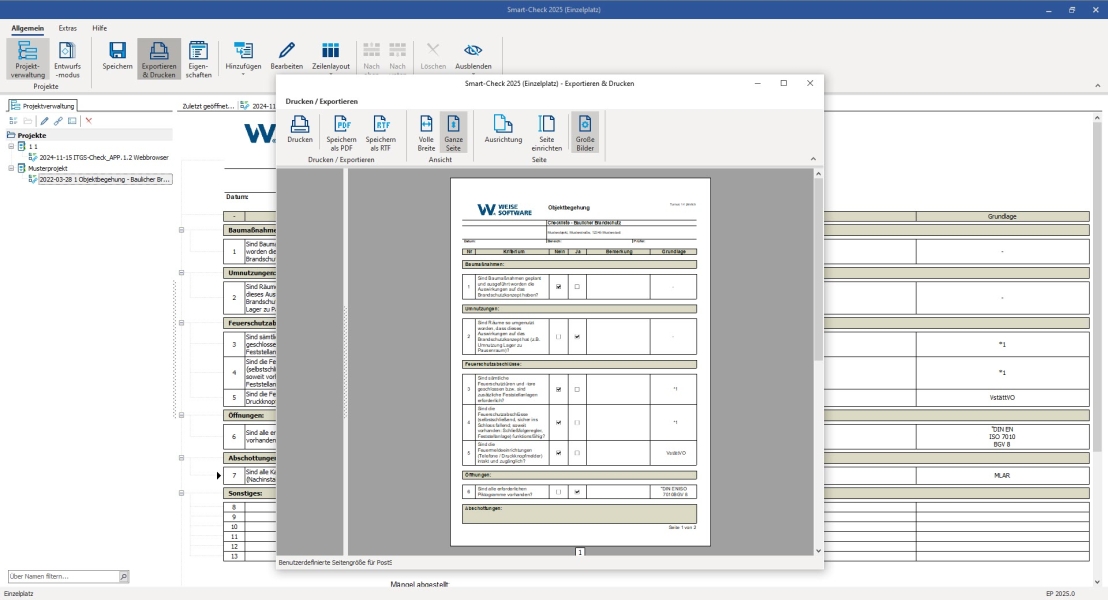The image size is (1108, 600).
Task: Select the Allgemein ribbon tab
Action: pyautogui.click(x=27, y=28)
